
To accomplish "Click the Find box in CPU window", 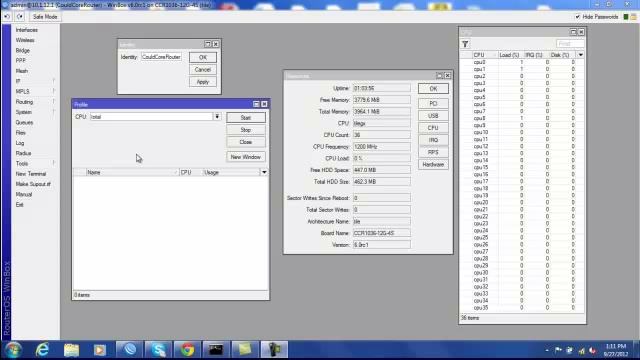I will pos(570,44).
